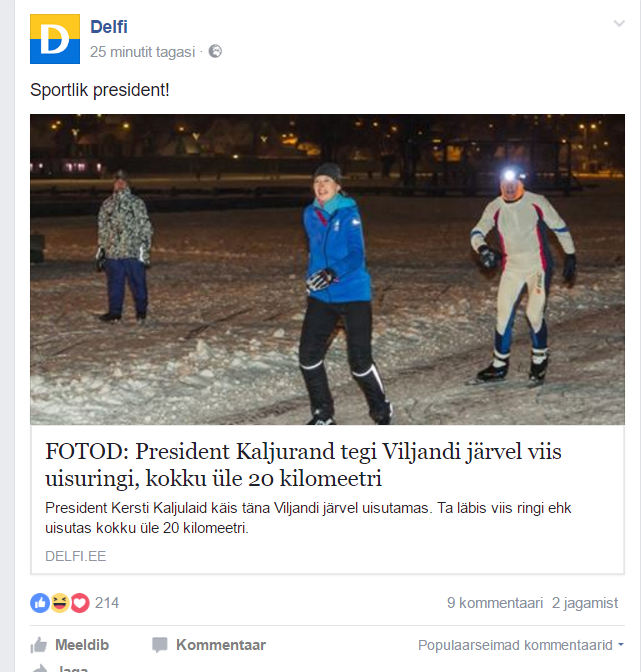Screen dimensions: 641x672
Task: Click the Jaga share arrow icon
Action: coord(40,668)
